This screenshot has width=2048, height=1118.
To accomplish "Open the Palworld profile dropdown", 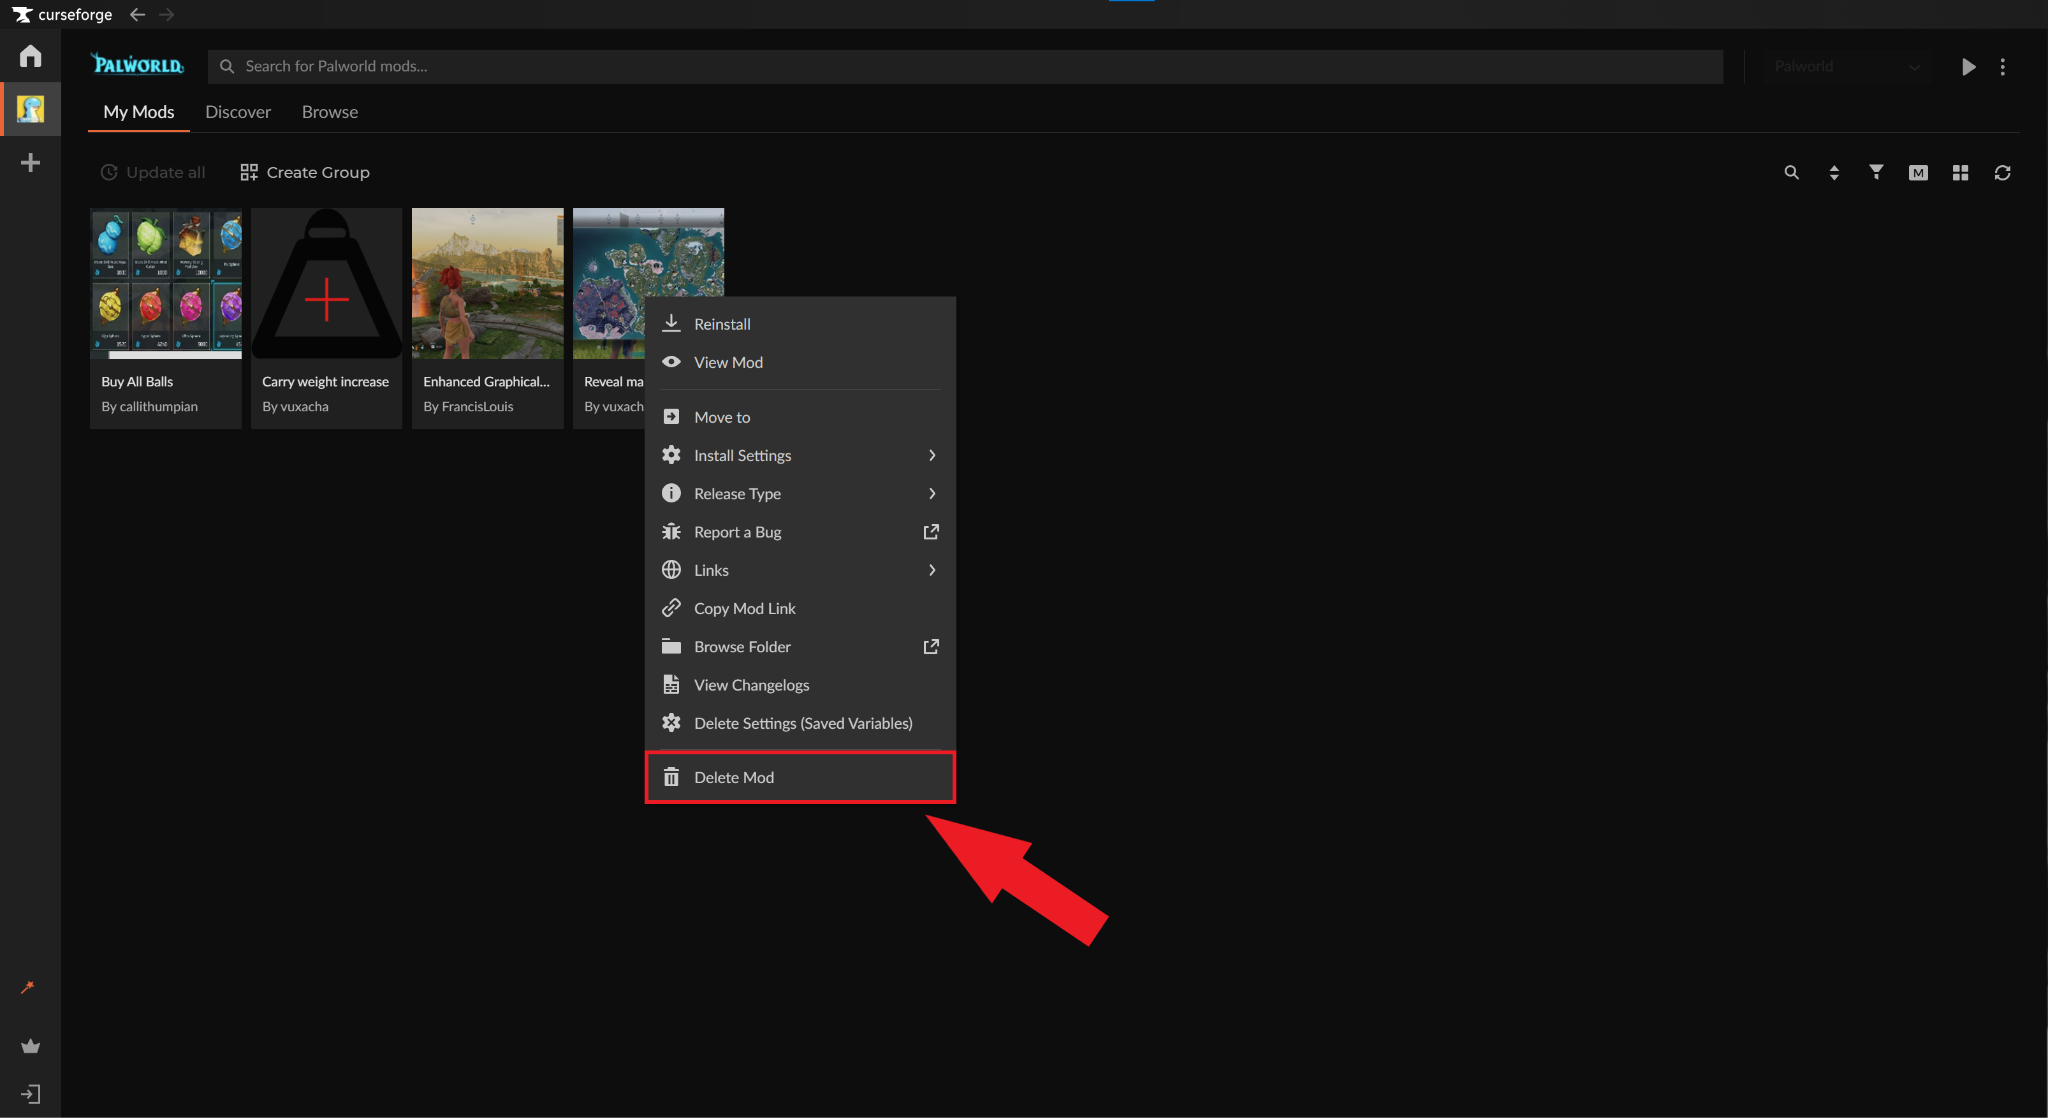I will click(x=1845, y=67).
